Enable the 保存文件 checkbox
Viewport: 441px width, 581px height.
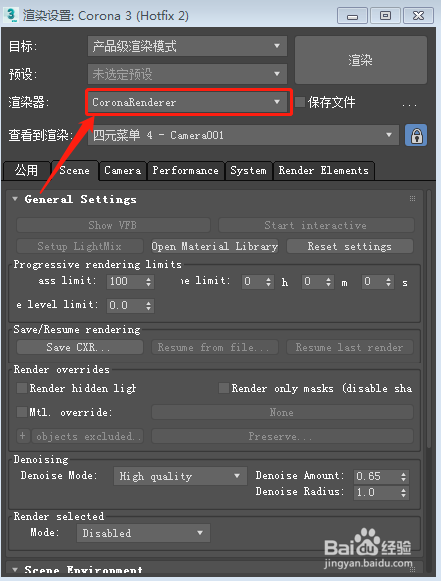pyautogui.click(x=300, y=102)
